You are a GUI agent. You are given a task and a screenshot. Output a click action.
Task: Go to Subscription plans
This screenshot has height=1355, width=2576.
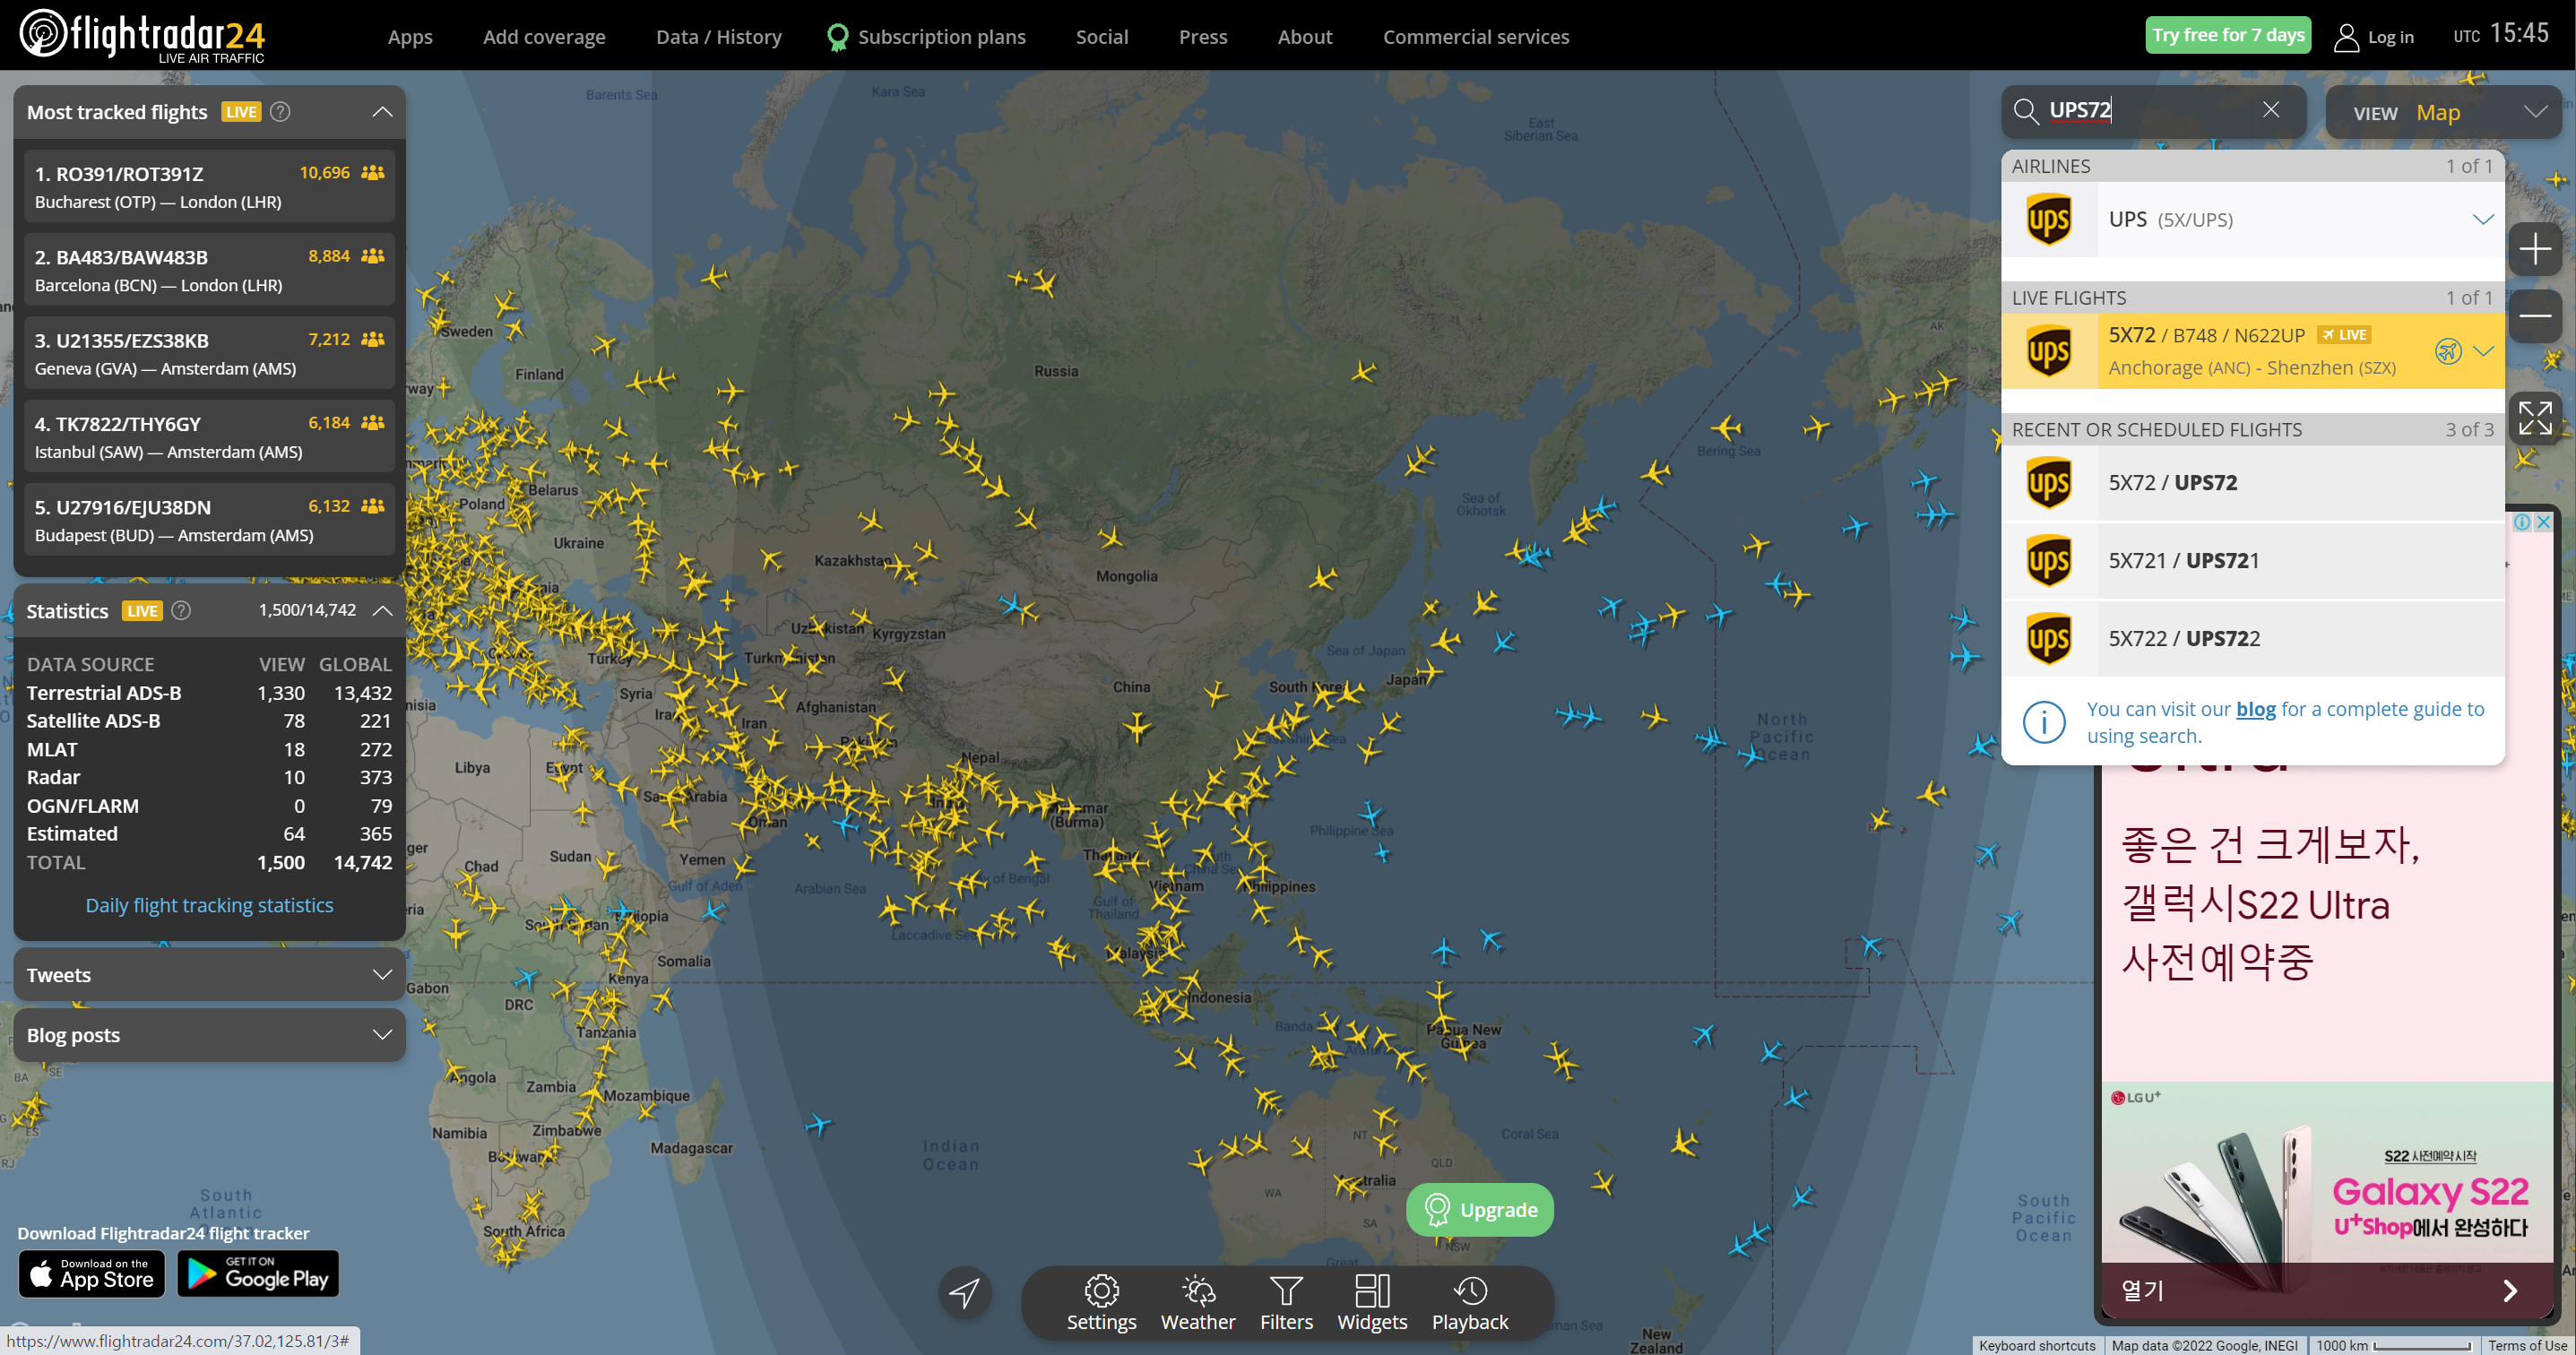click(926, 37)
